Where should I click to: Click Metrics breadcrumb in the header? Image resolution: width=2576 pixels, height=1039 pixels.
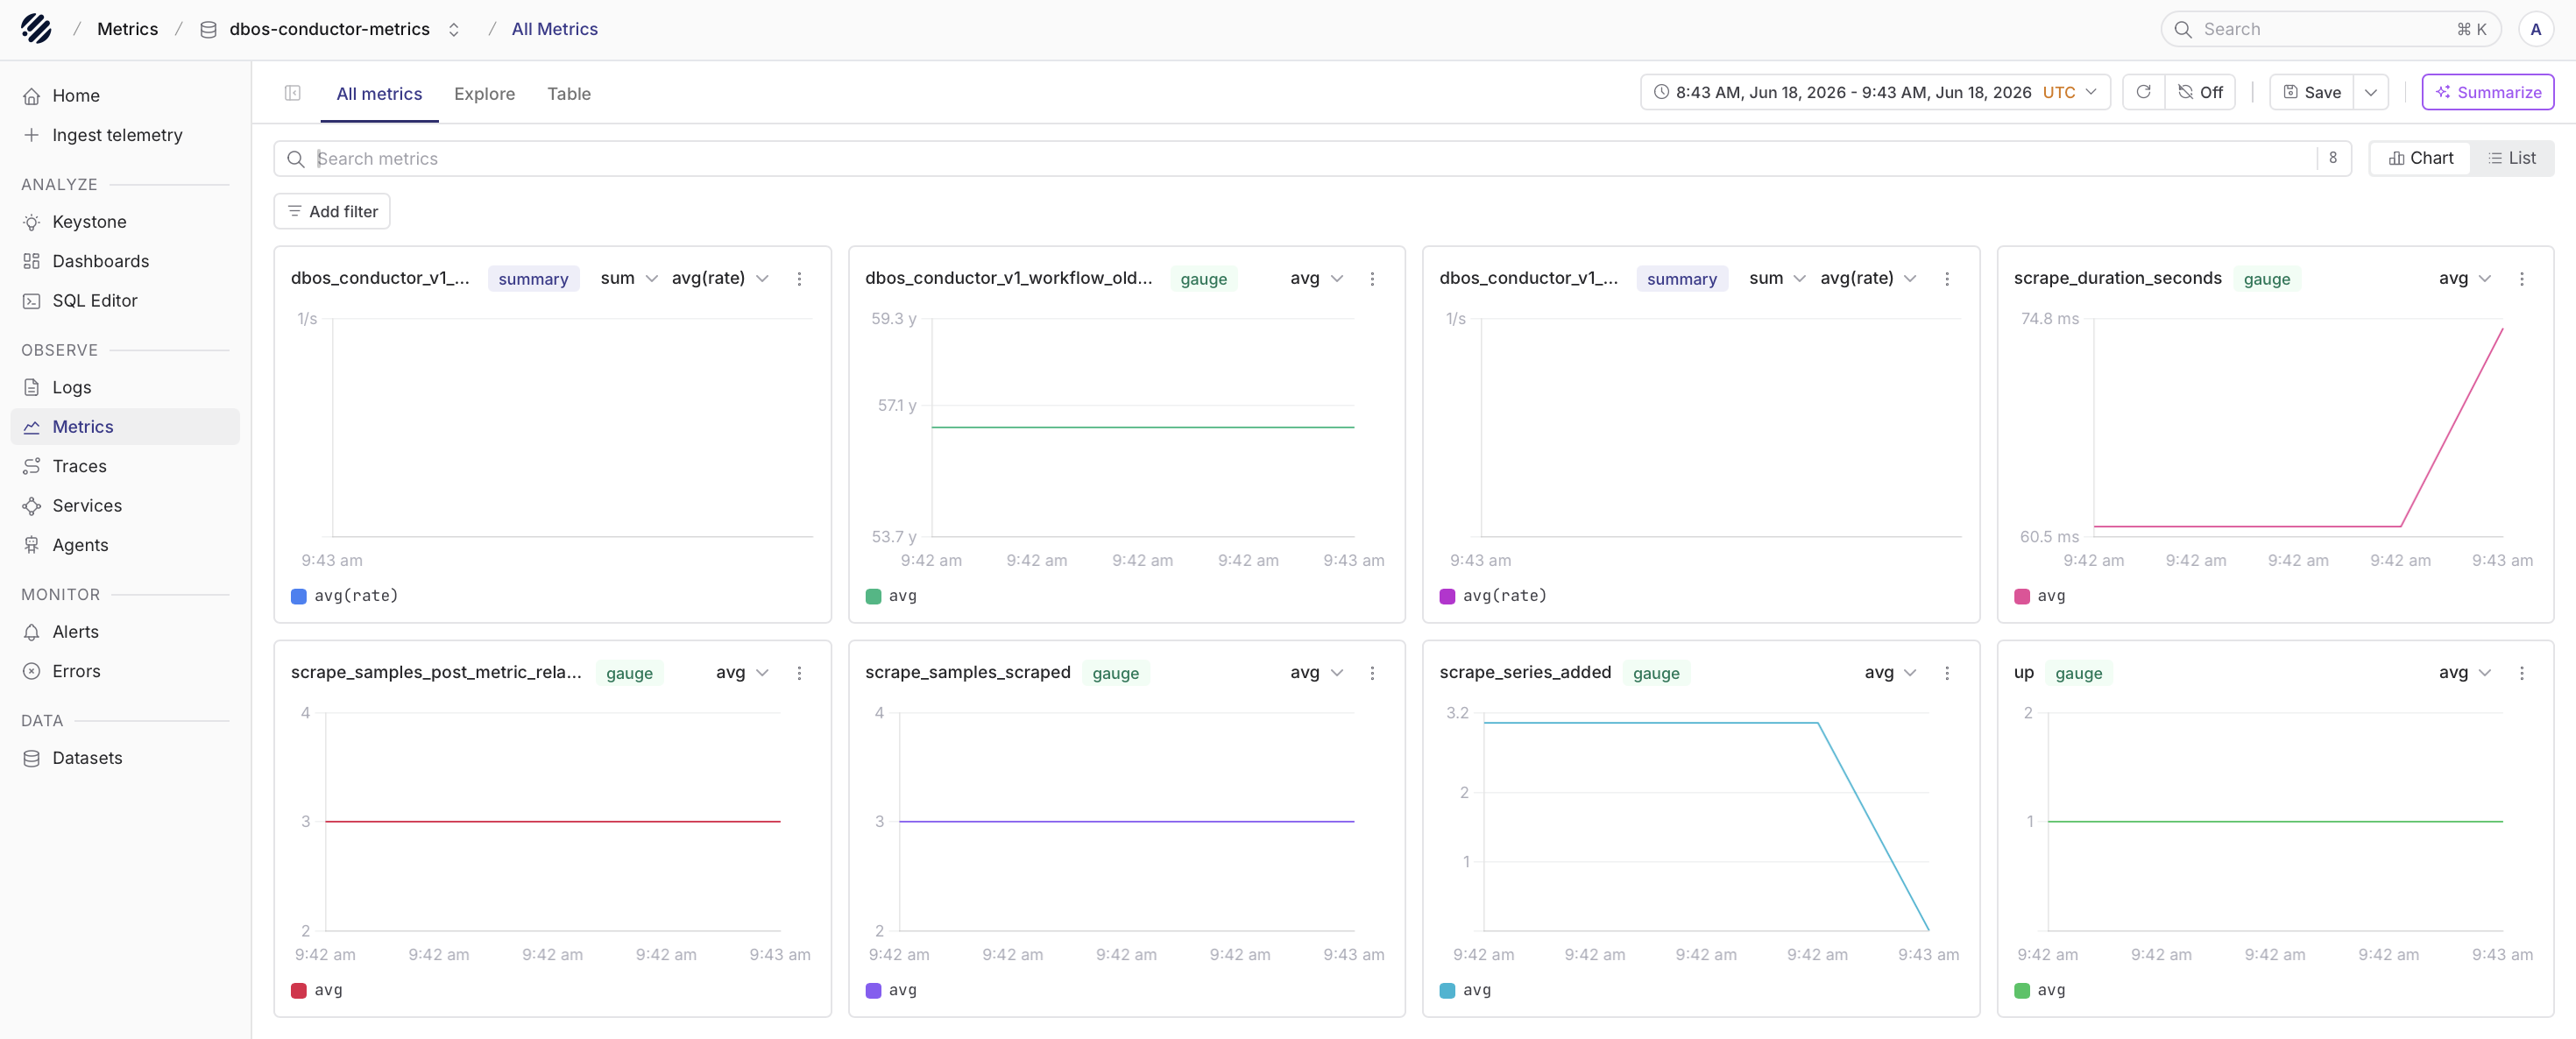pos(127,29)
